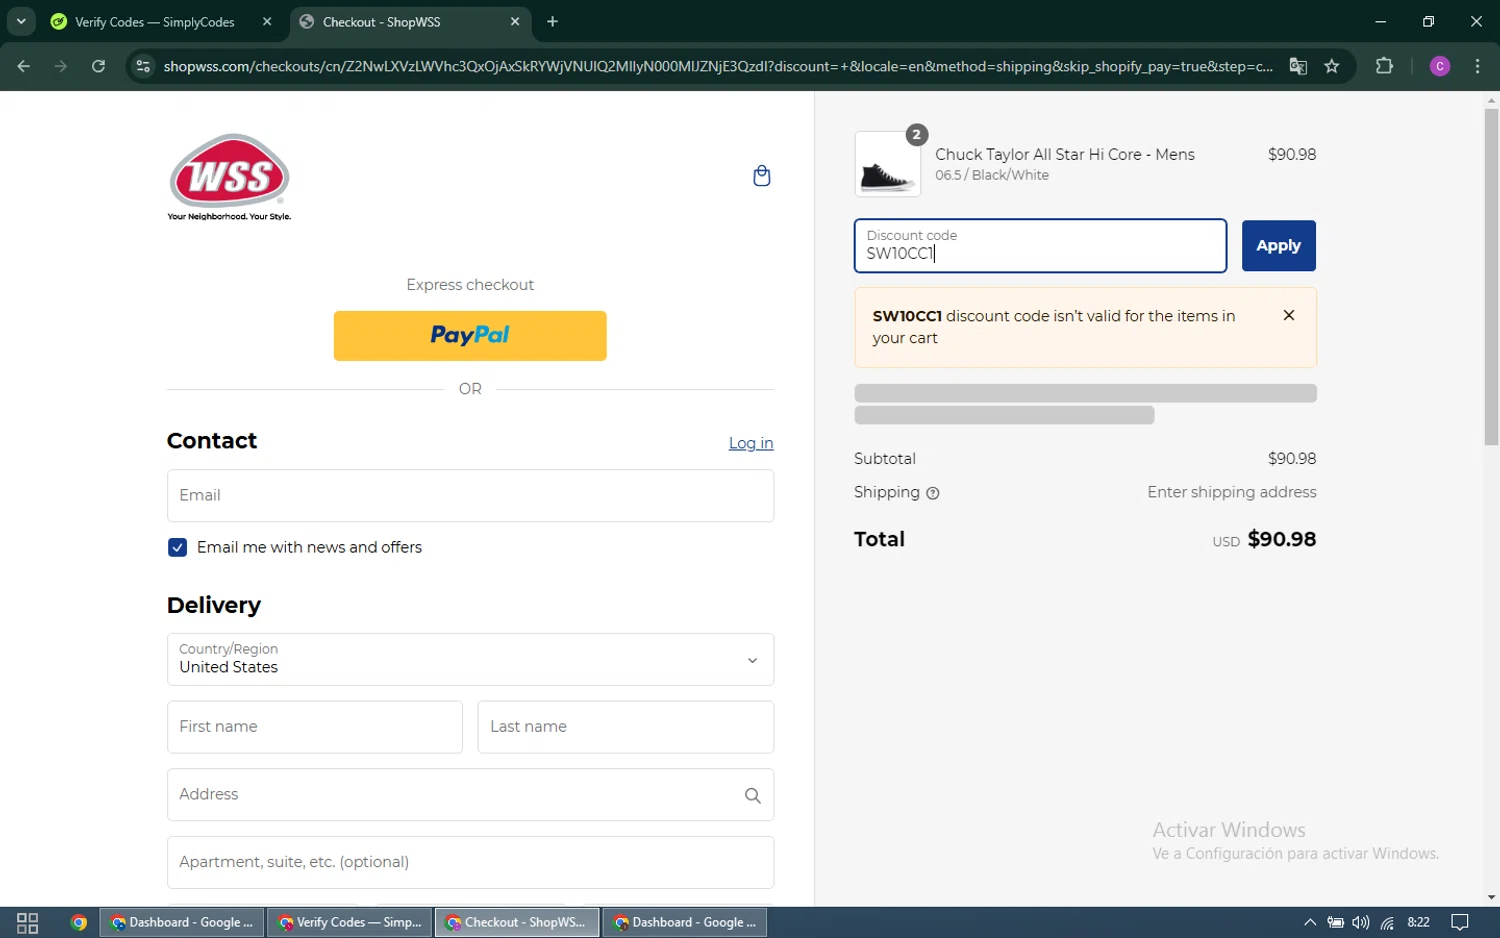
Task: Click the page vertical scrollbar thumb
Action: (x=1491, y=277)
